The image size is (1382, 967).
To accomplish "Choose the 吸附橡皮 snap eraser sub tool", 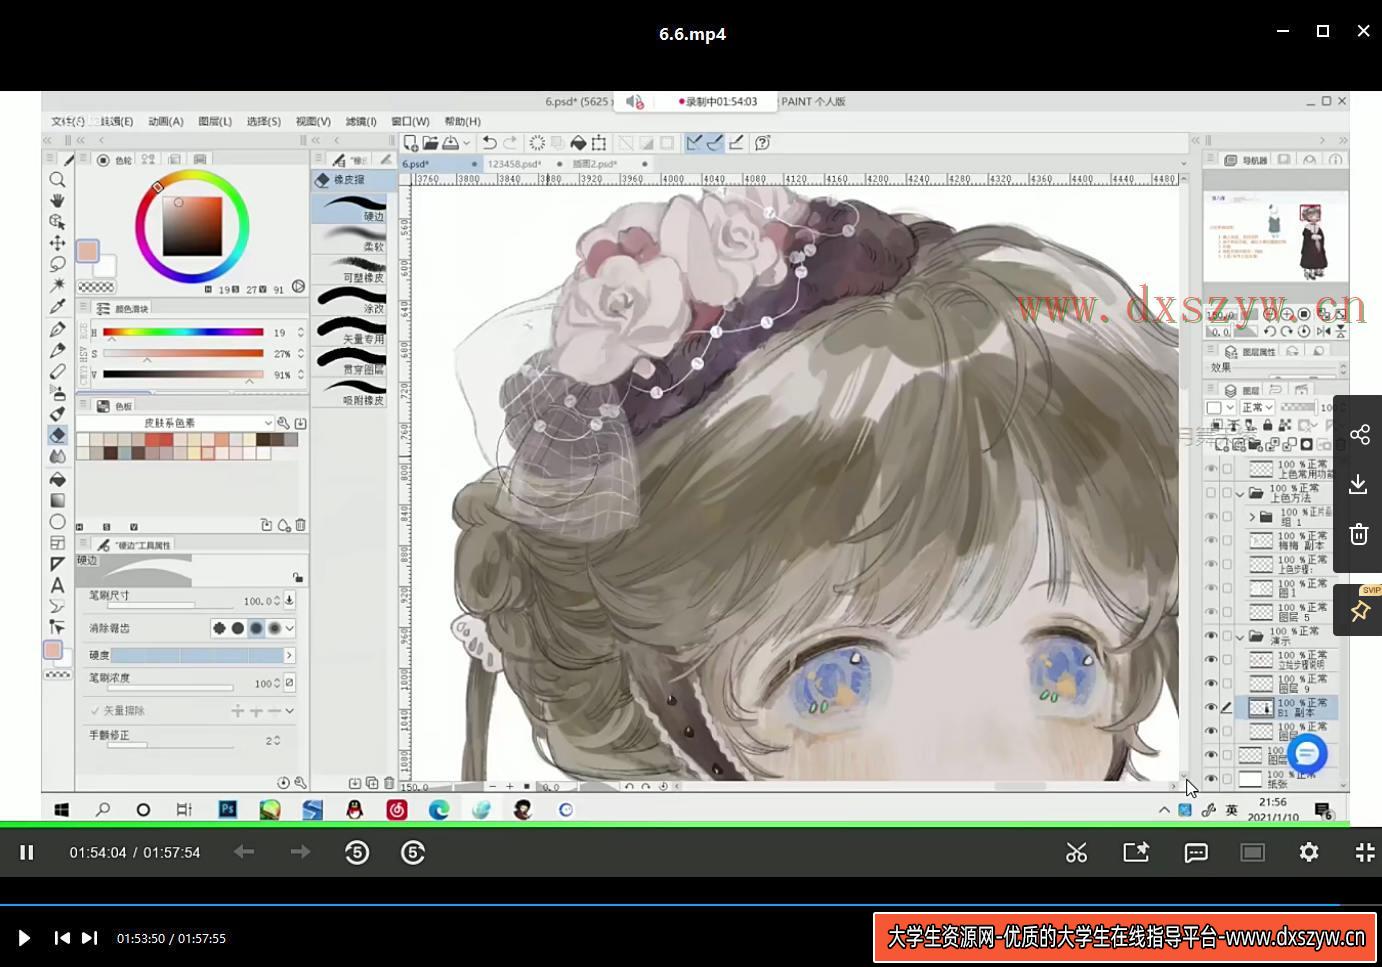I will tap(349, 392).
